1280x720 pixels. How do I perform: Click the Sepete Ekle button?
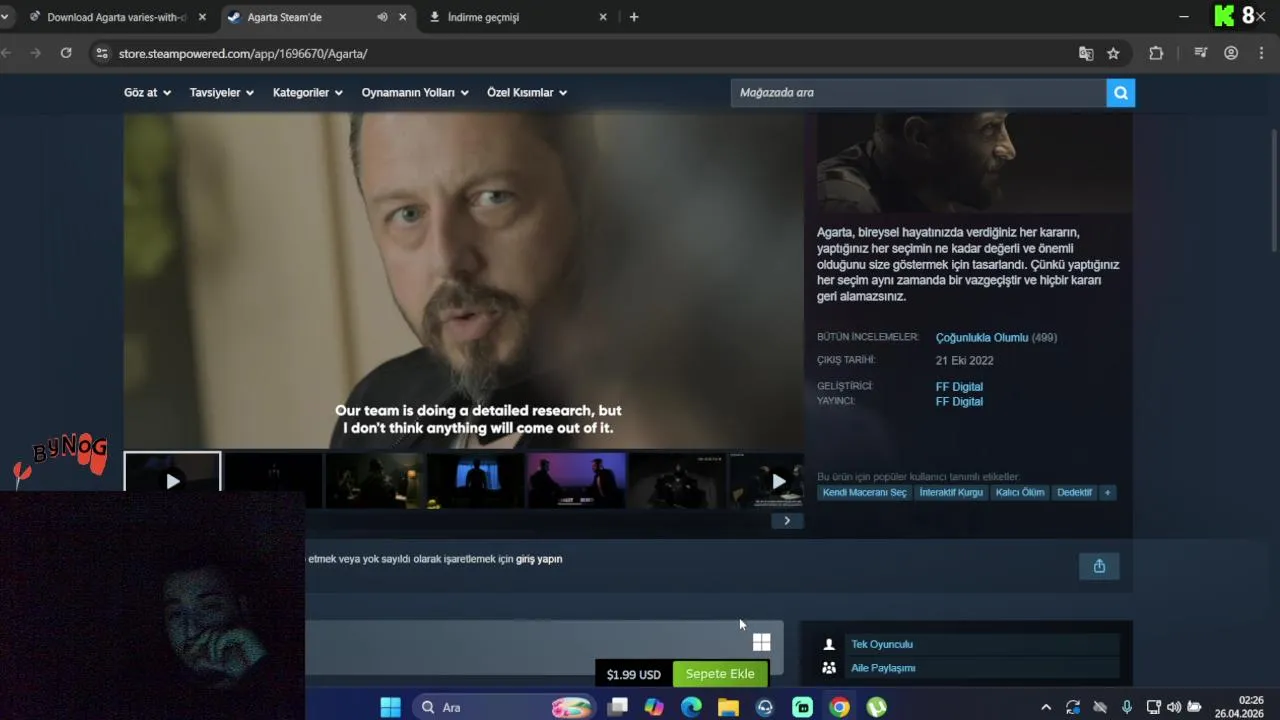720,674
